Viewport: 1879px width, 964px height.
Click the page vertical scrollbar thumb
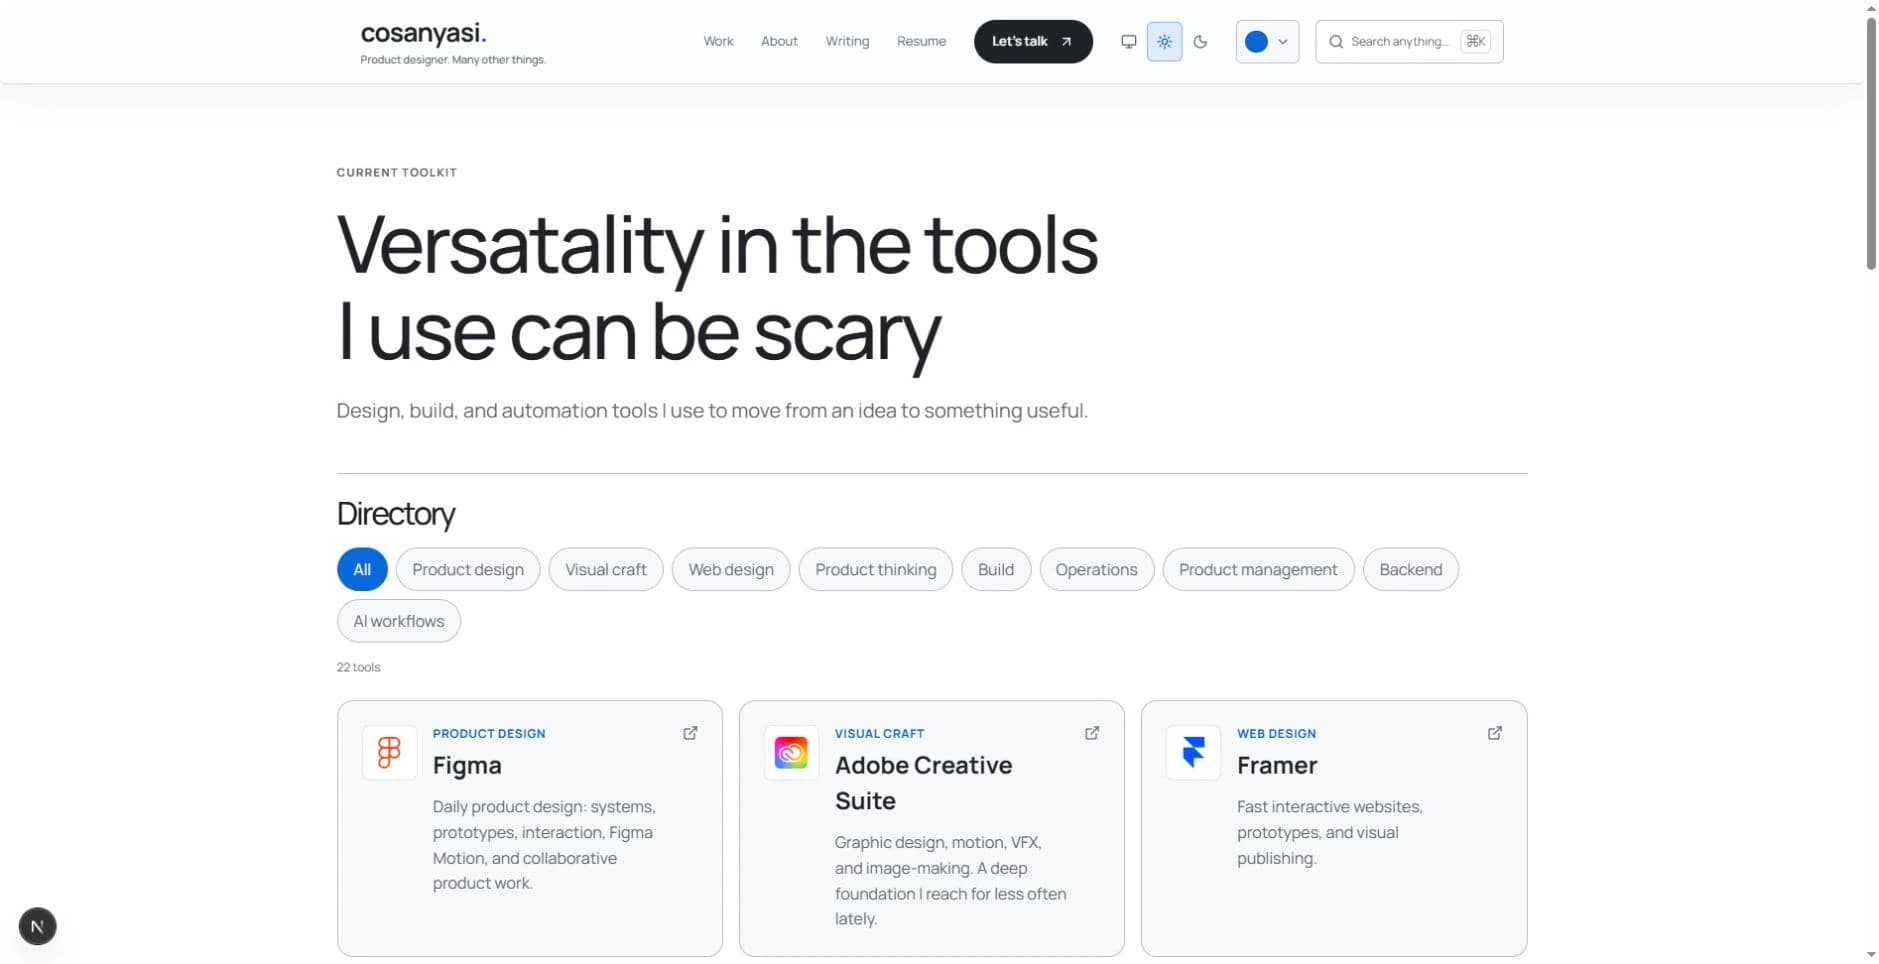tap(1871, 143)
